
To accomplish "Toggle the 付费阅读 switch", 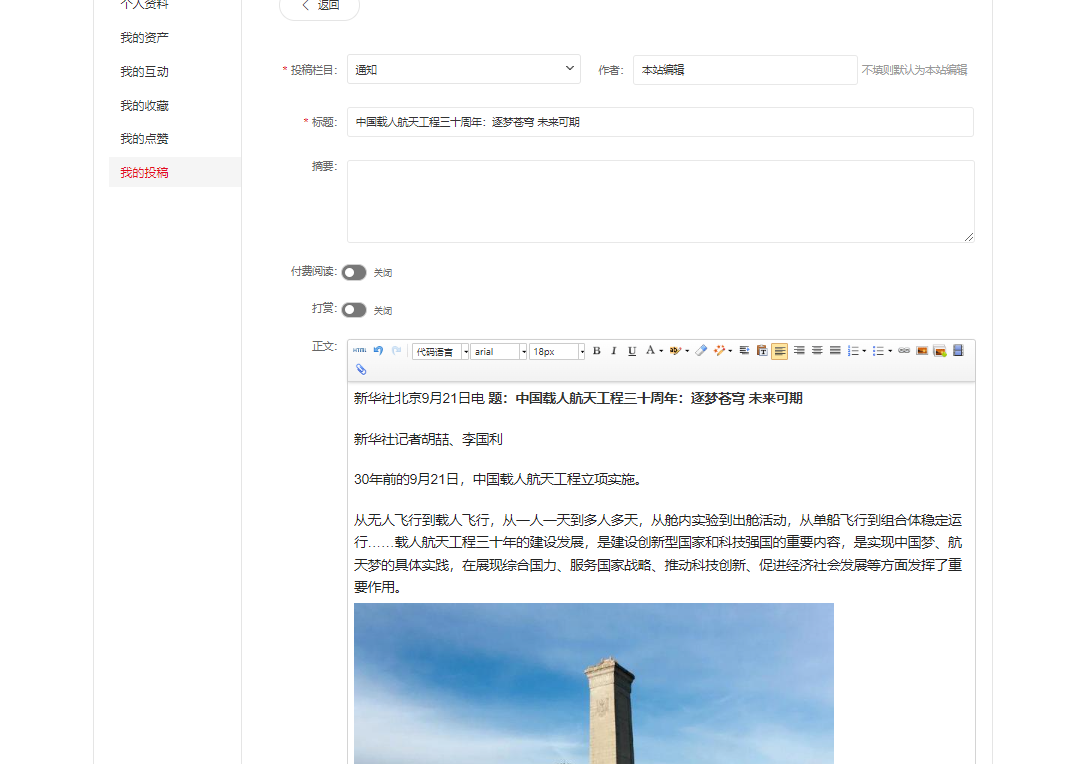I will point(354,272).
